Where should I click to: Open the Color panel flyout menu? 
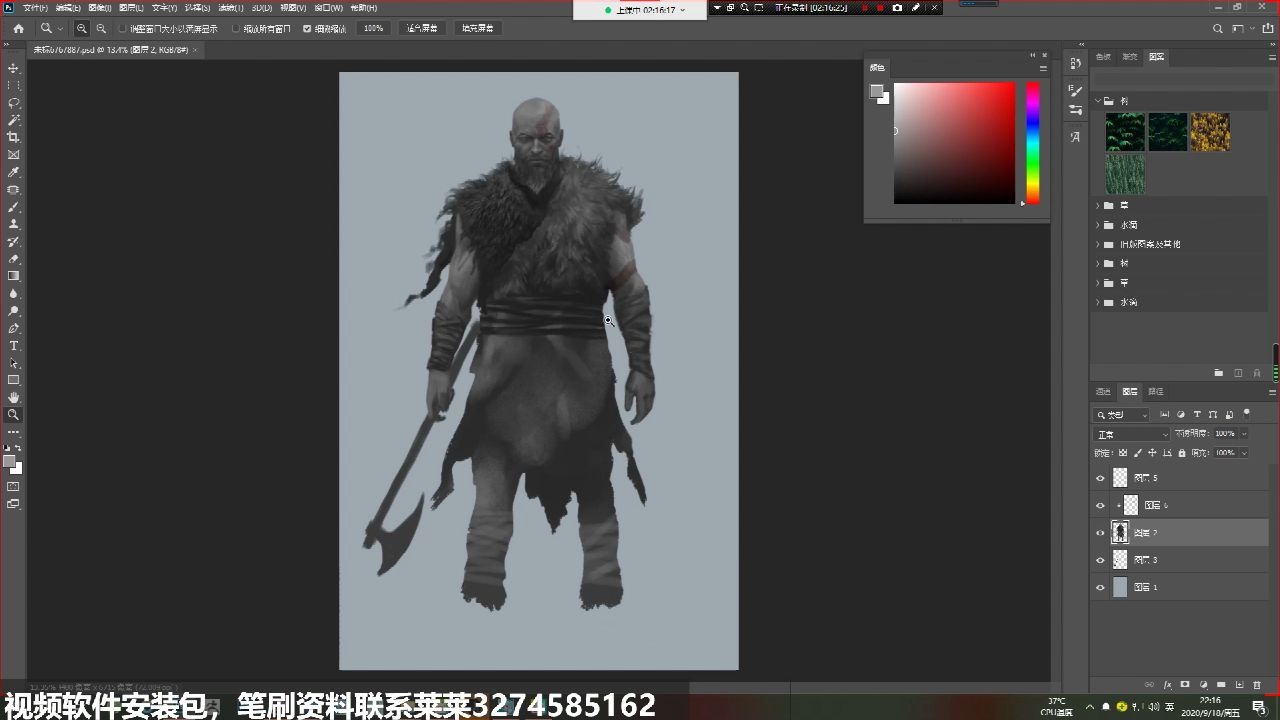tap(1043, 68)
